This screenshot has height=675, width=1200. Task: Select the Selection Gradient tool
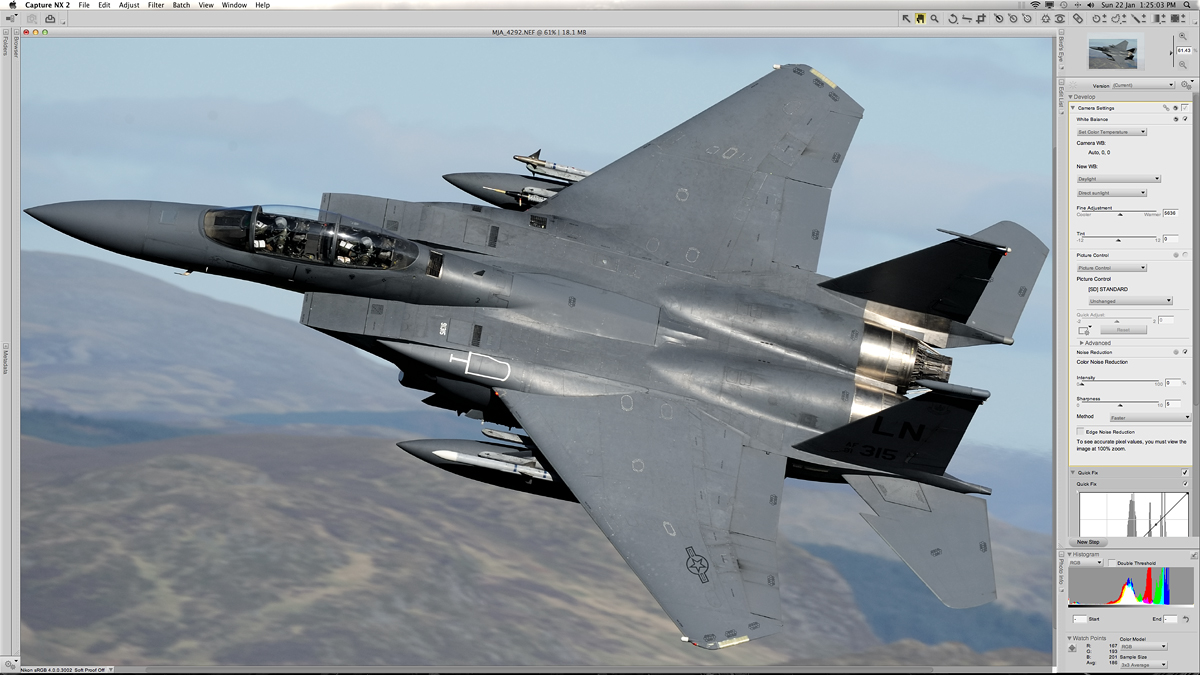(x=1159, y=19)
